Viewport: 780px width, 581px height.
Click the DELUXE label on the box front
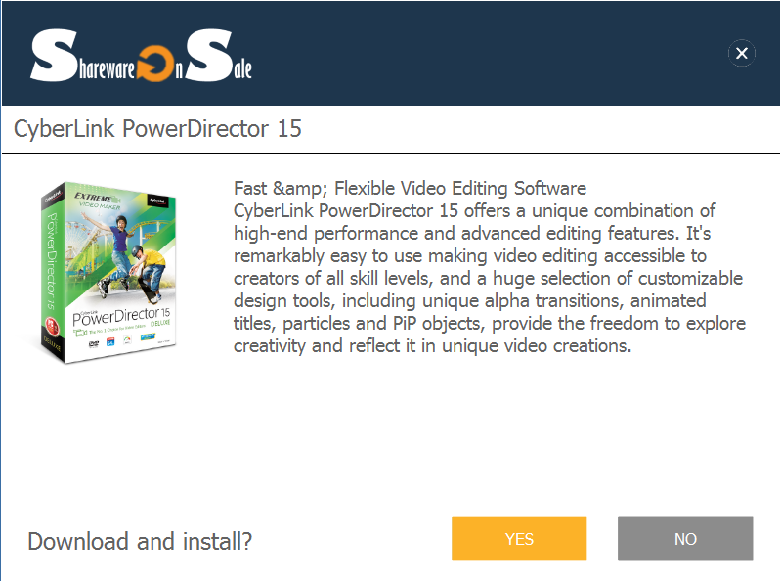point(160,323)
